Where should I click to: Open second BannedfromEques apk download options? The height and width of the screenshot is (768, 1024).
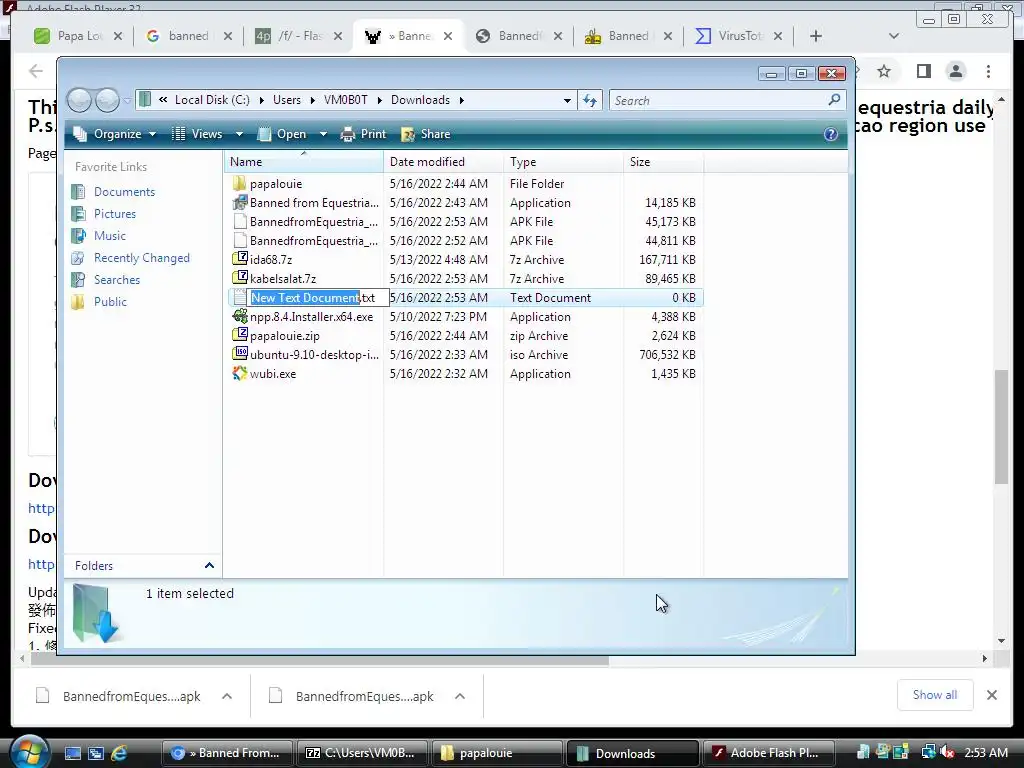pyautogui.click(x=460, y=696)
